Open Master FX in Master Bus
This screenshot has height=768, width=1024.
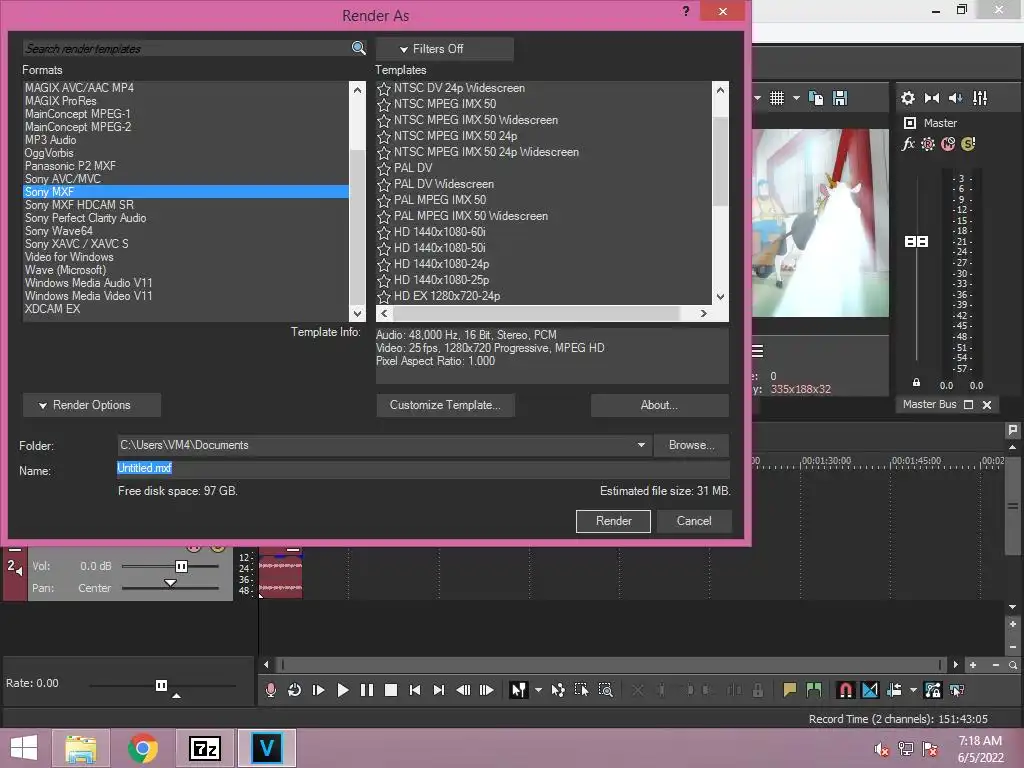pos(908,144)
